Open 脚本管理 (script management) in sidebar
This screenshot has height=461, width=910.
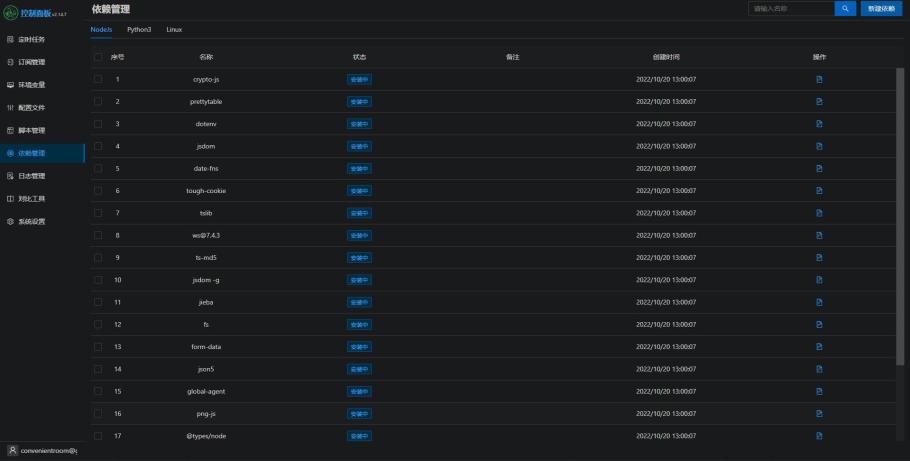tap(31, 130)
